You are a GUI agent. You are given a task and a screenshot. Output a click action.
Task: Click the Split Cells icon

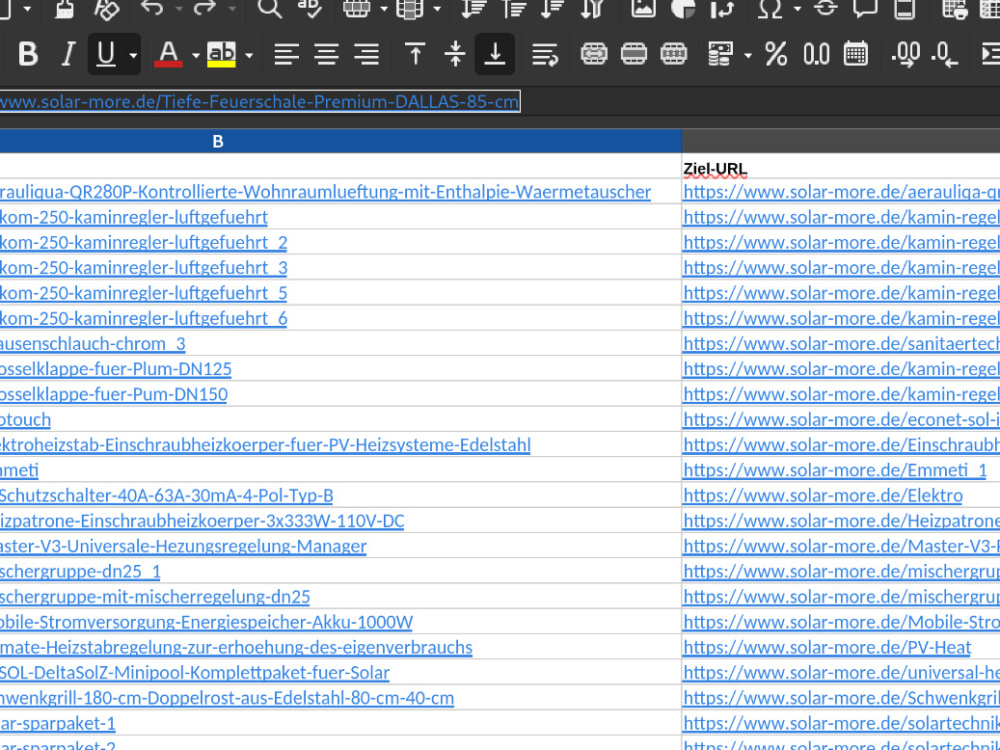click(673, 54)
